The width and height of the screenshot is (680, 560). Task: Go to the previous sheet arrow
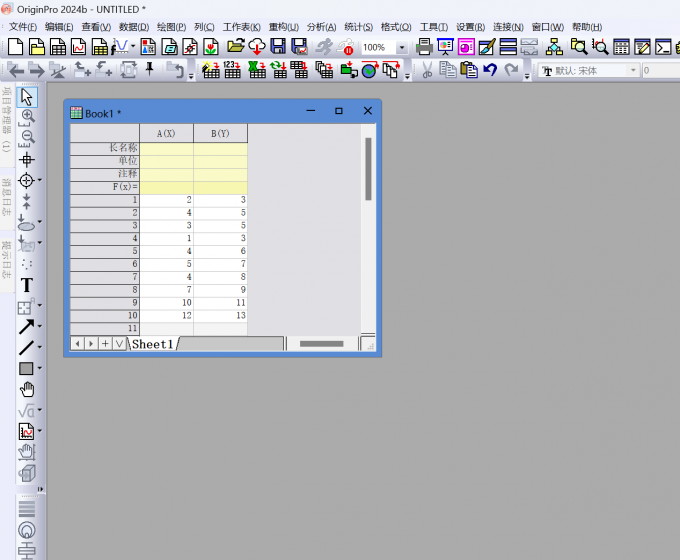point(77,344)
